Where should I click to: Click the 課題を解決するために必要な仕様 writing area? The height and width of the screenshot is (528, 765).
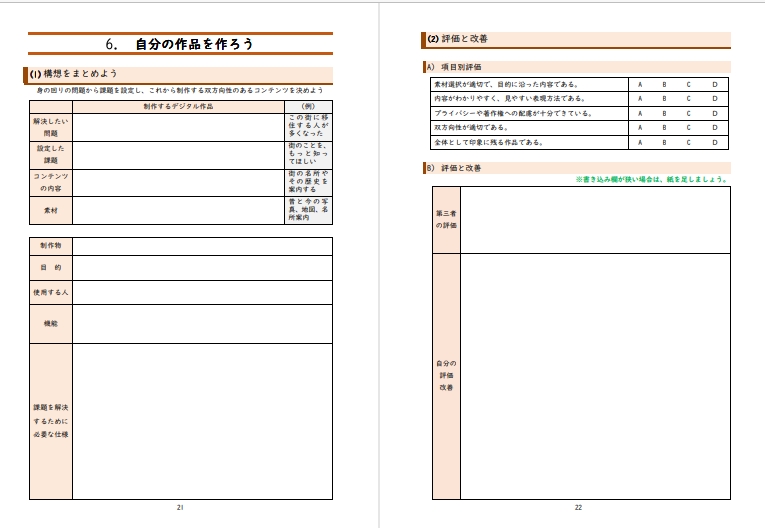point(202,421)
